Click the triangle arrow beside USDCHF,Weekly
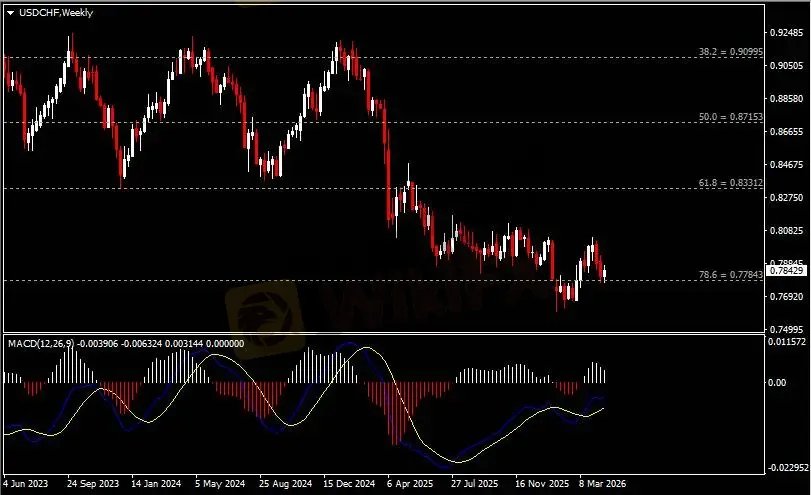 [10, 11]
